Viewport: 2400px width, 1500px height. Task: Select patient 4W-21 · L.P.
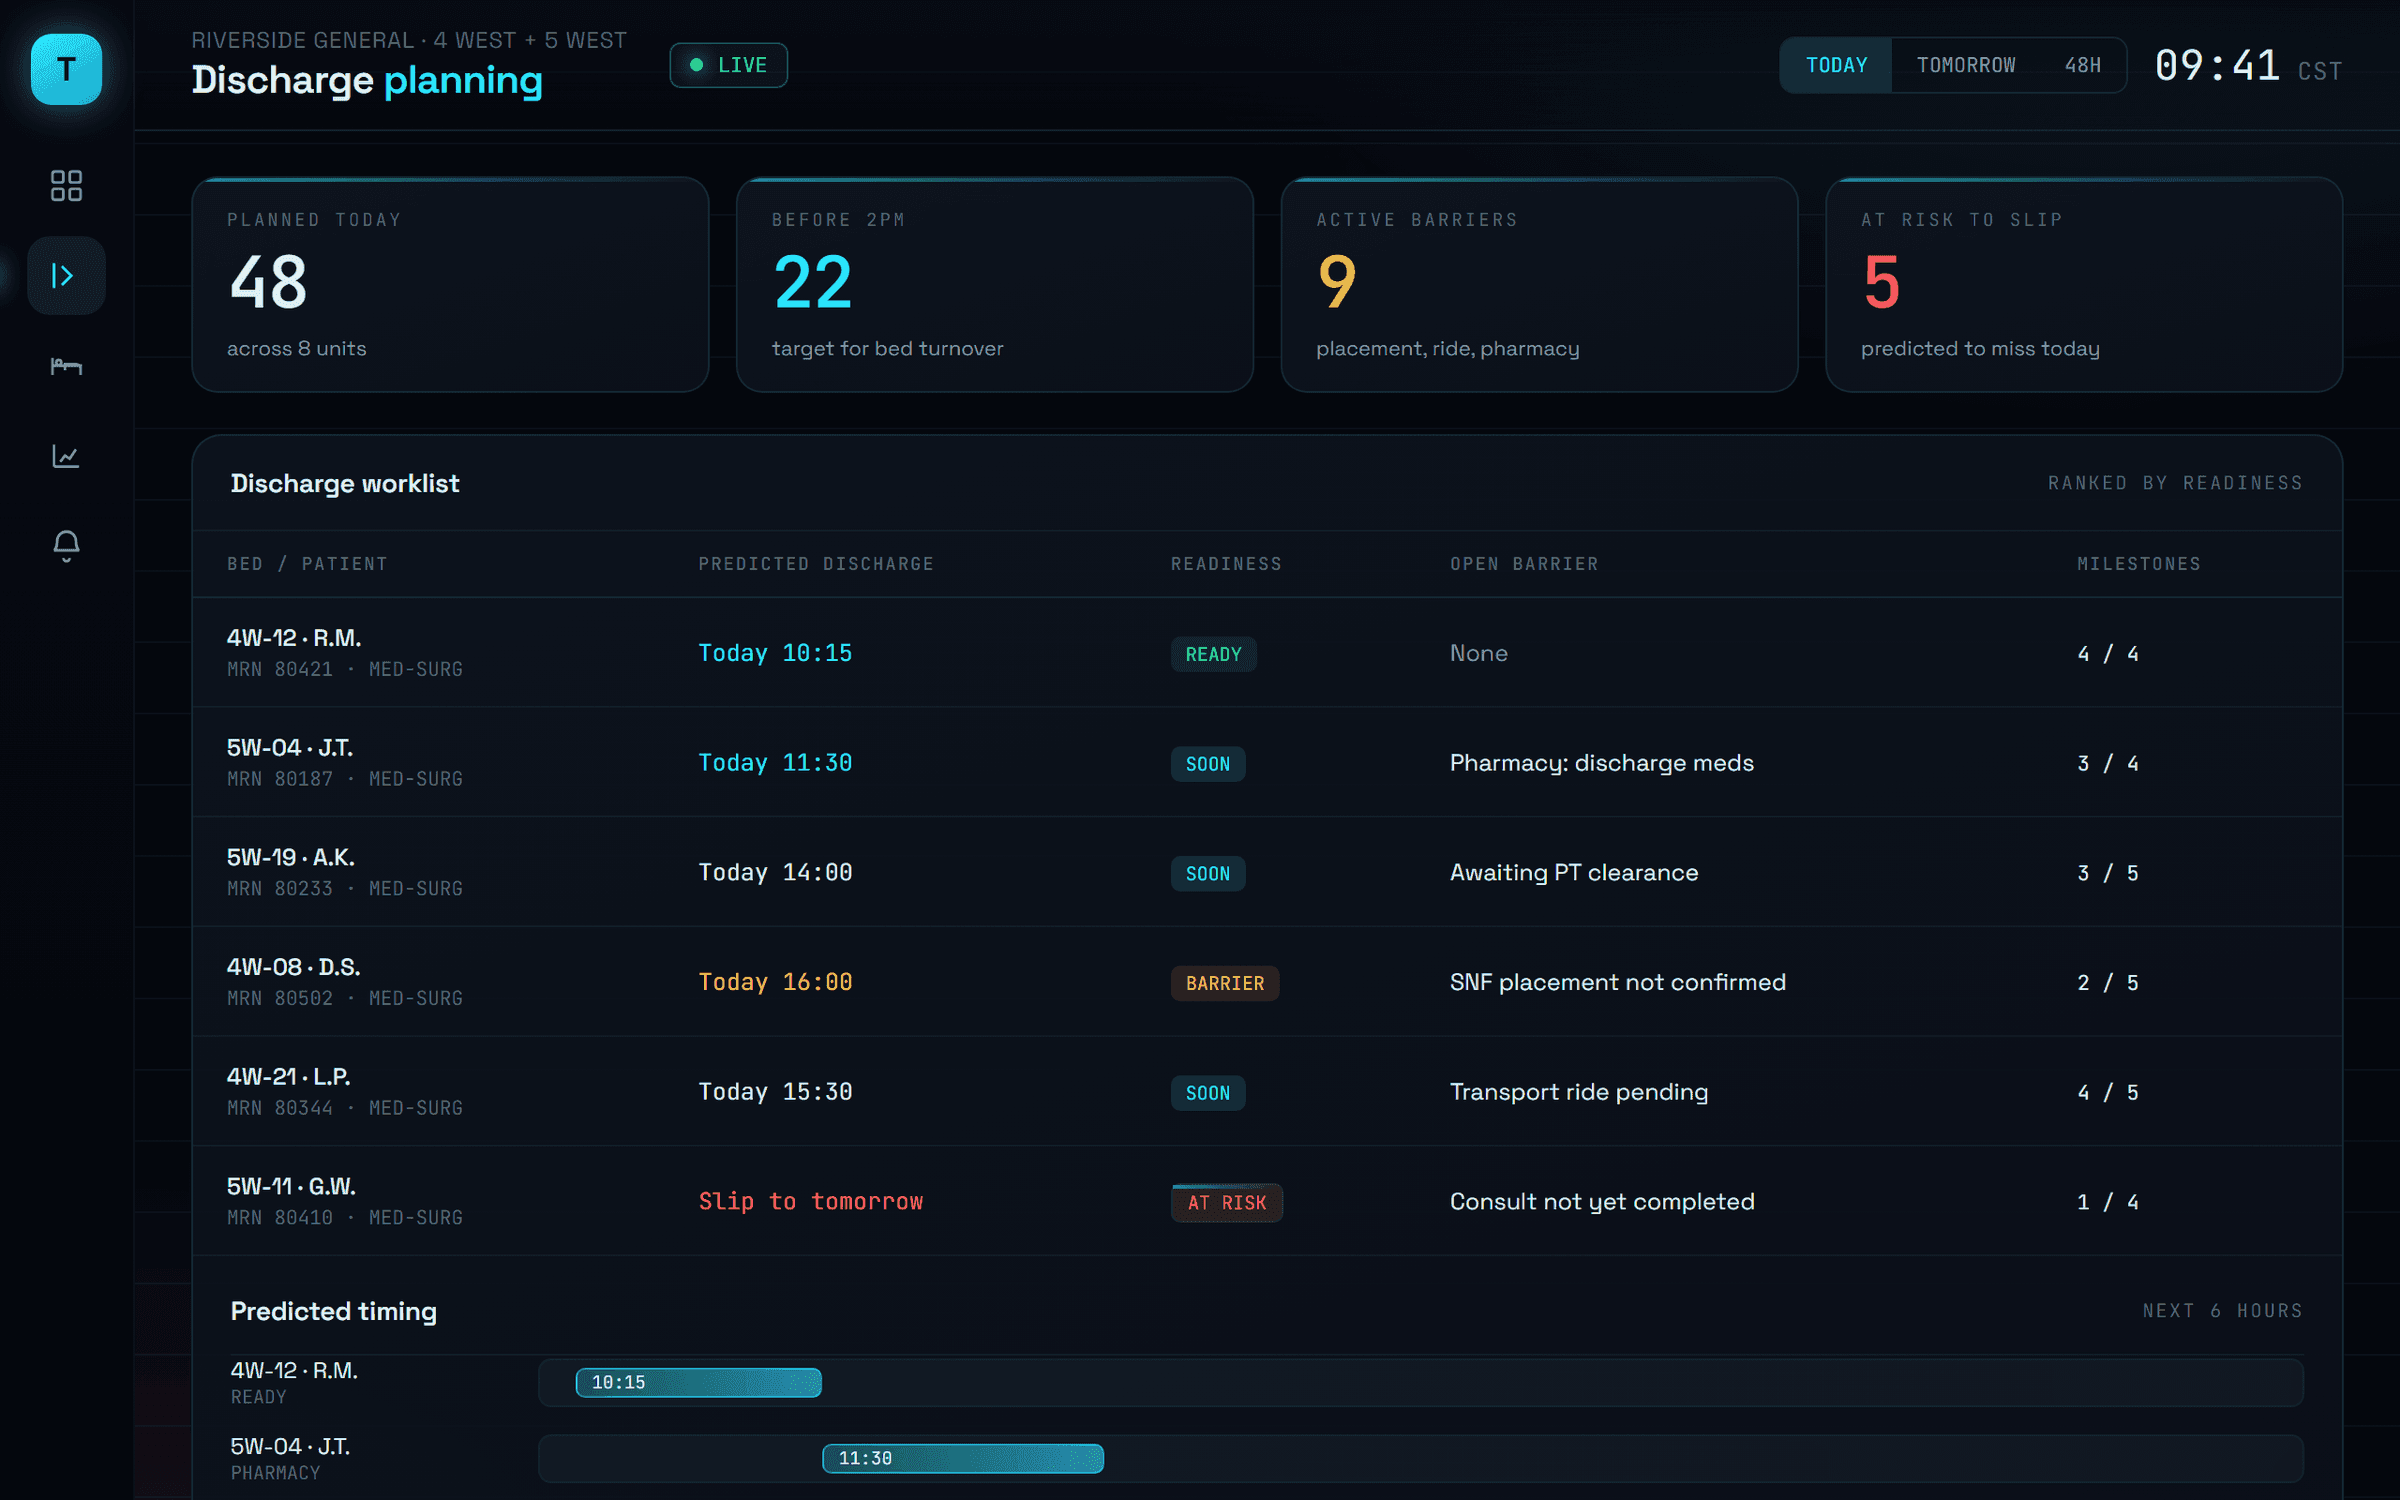[289, 1077]
